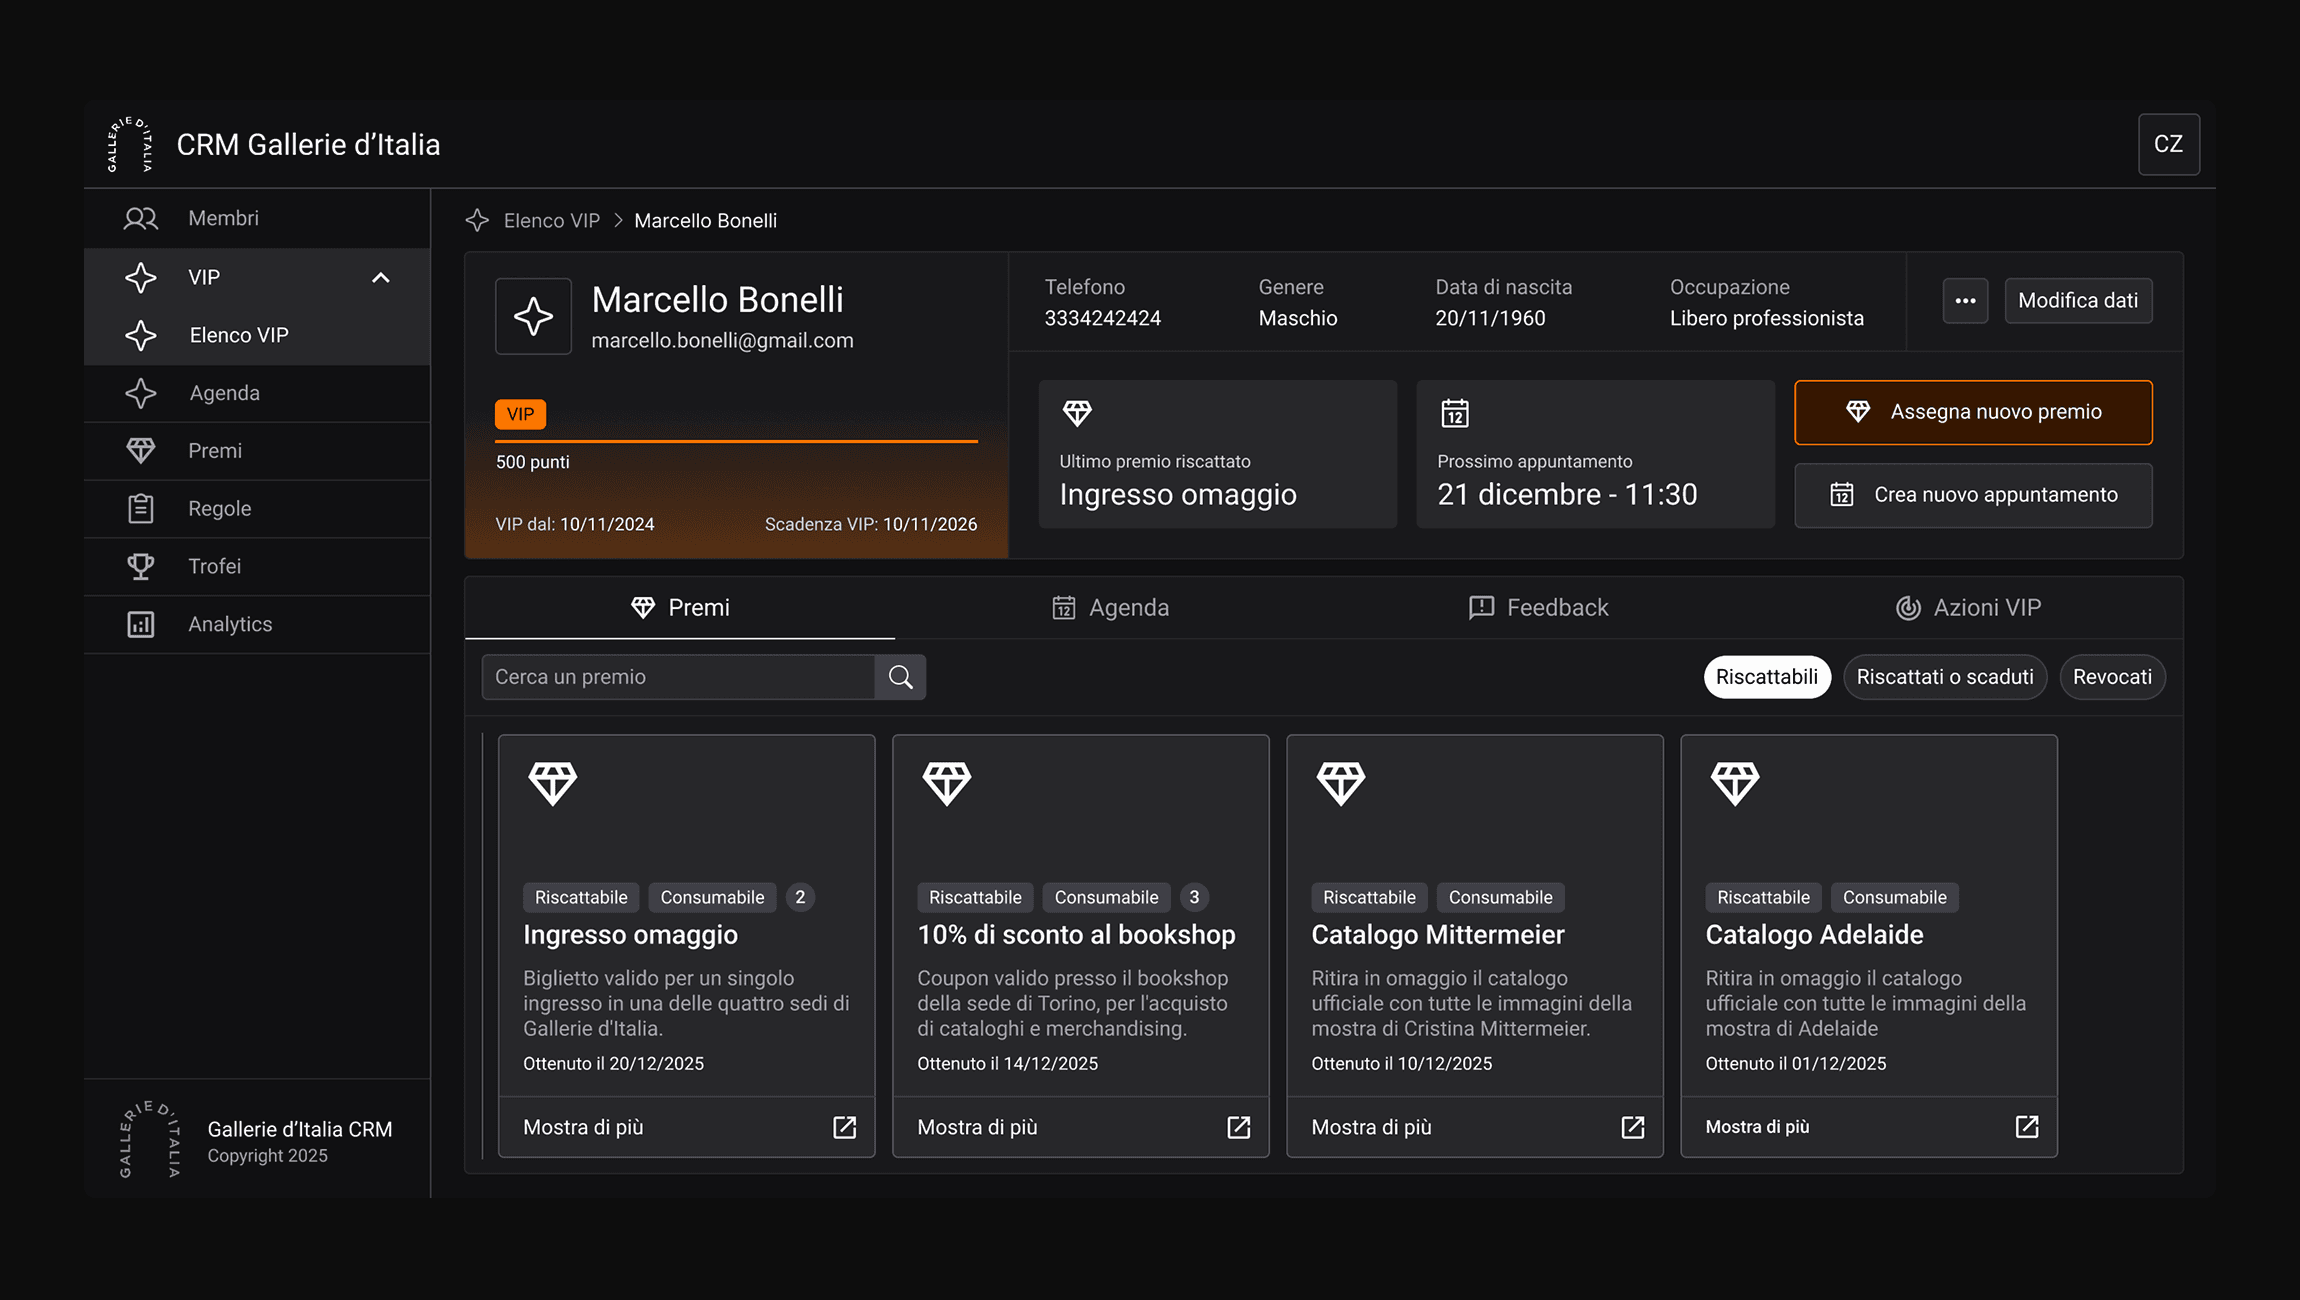
Task: Toggle the Riscattati o scaduti filter
Action: pyautogui.click(x=1944, y=677)
